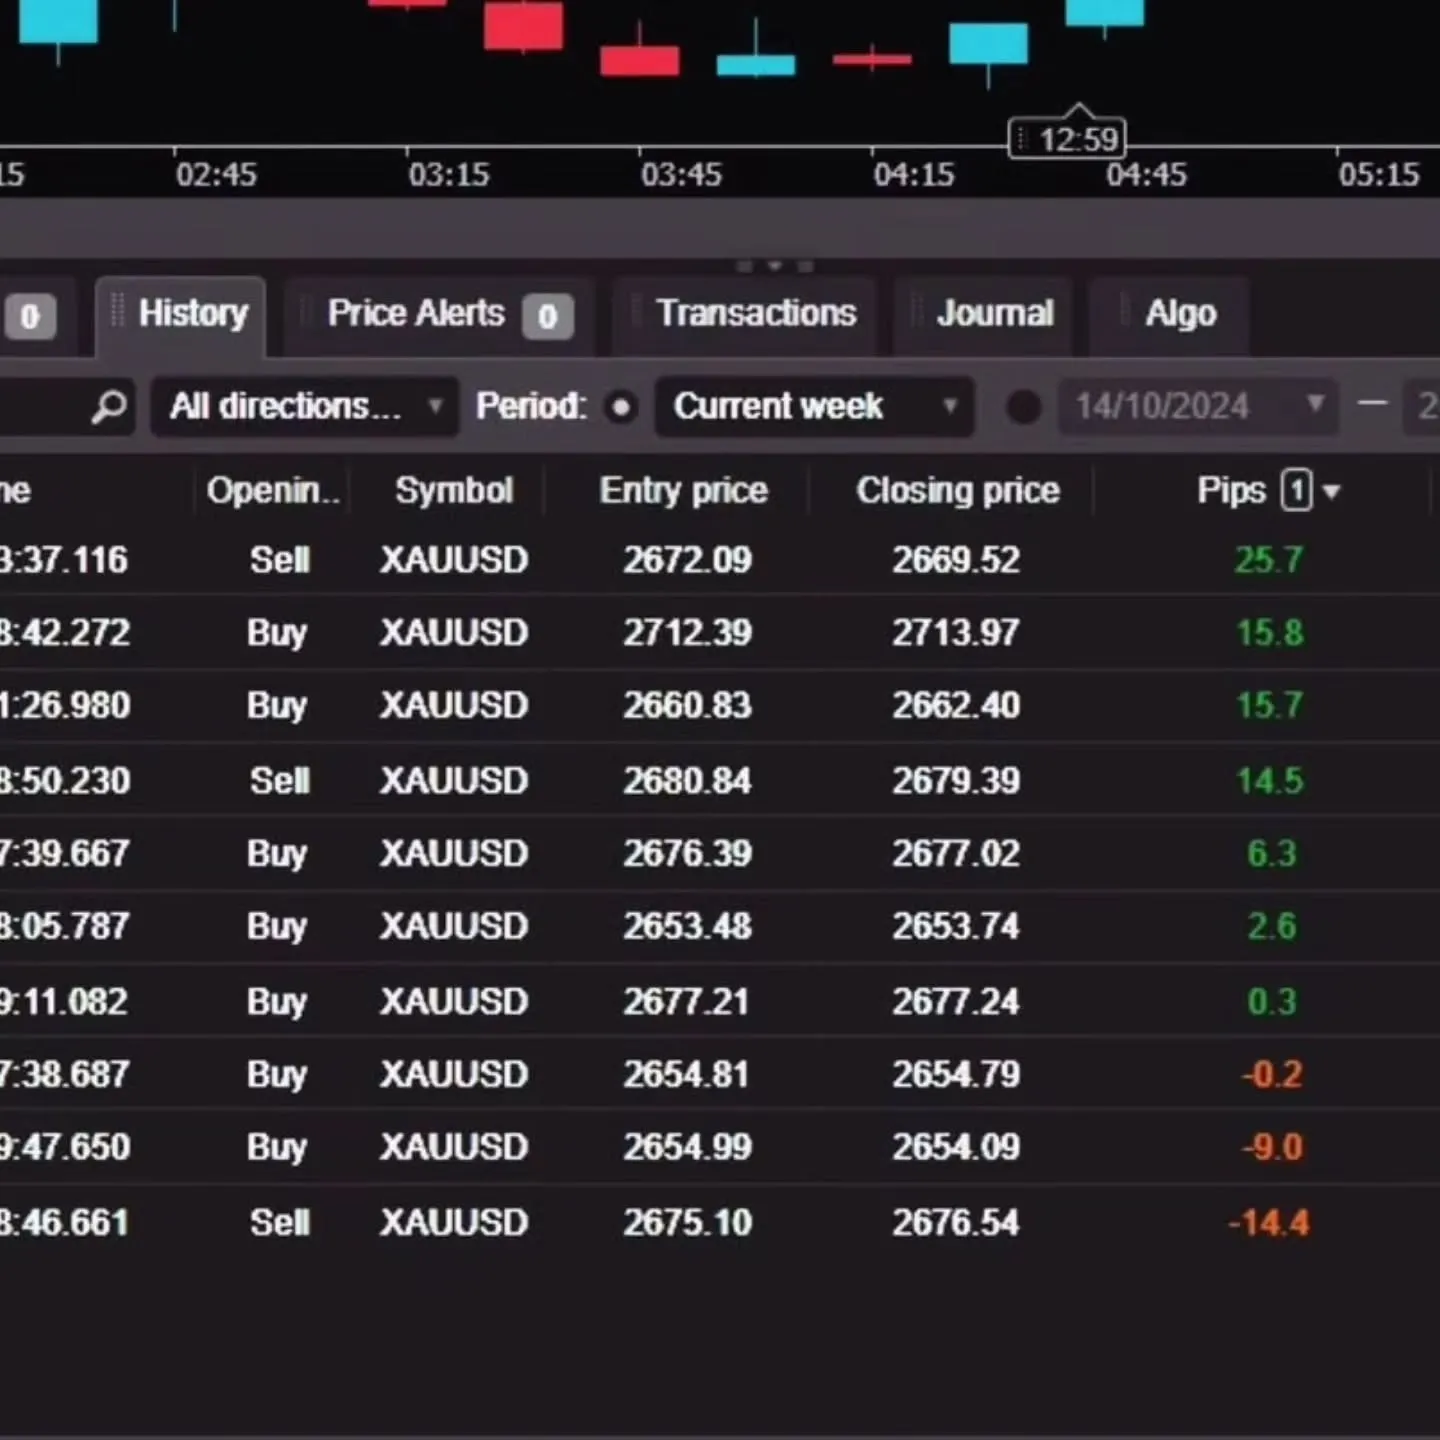This screenshot has width=1440, height=1440.
Task: Open the Algo tab
Action: point(1180,314)
